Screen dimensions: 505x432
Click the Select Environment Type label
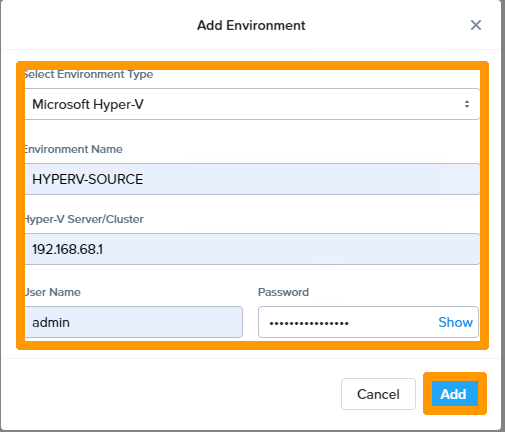pyautogui.click(x=88, y=74)
